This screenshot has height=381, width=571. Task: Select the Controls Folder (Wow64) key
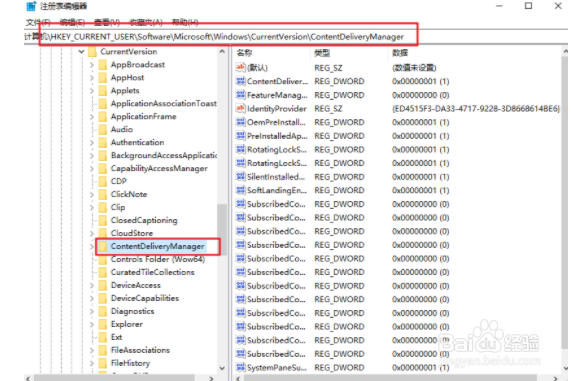(x=158, y=259)
